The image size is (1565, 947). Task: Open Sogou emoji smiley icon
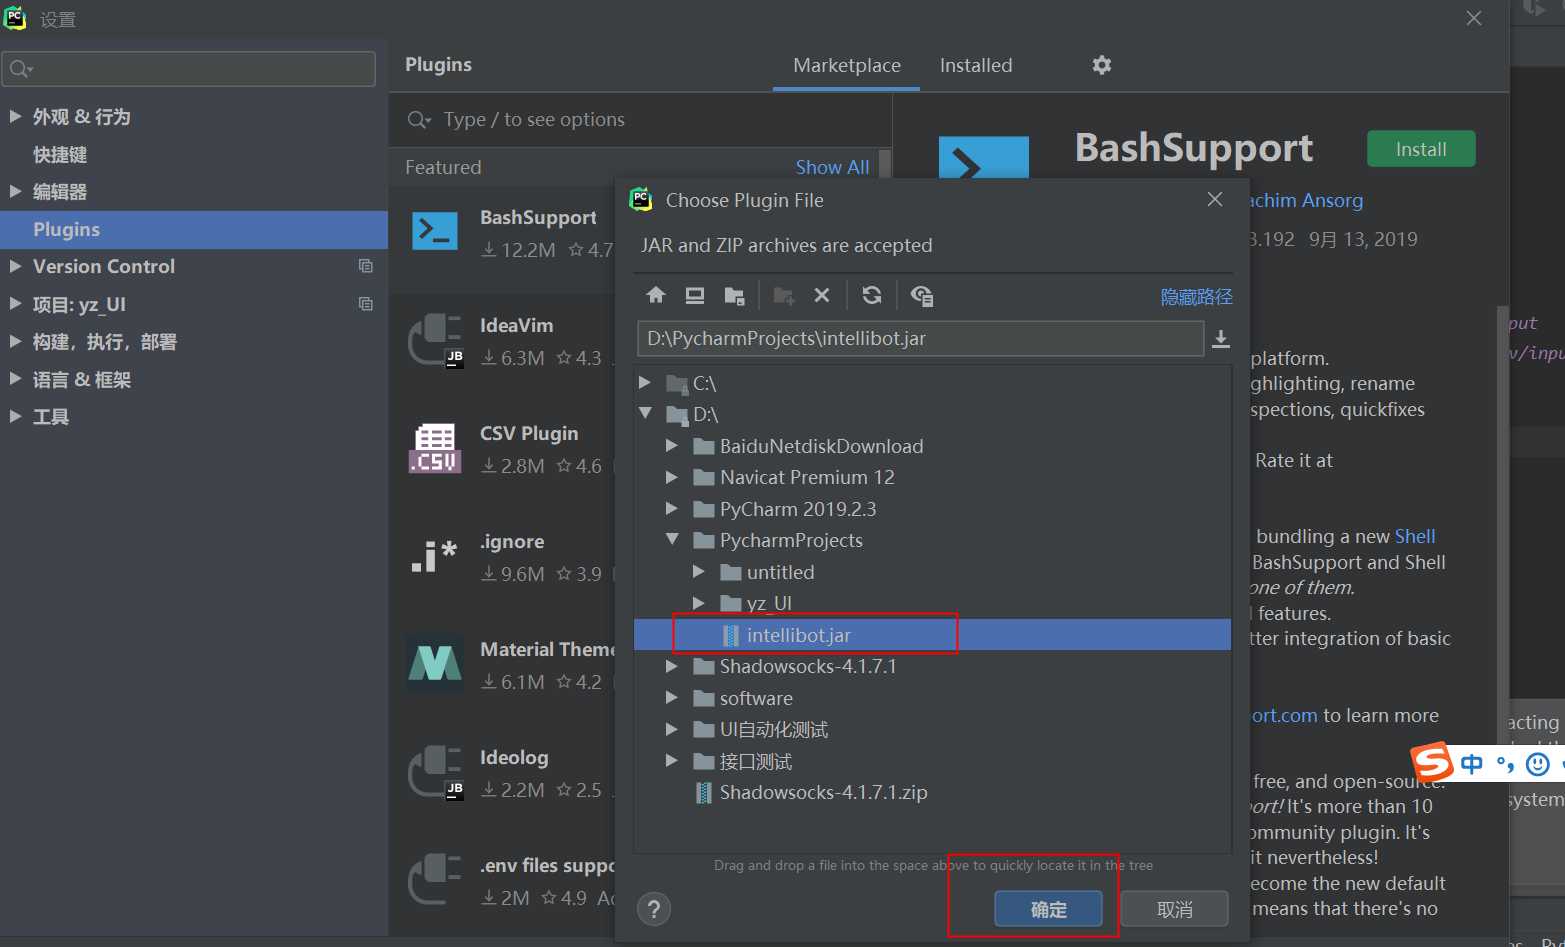click(1538, 765)
